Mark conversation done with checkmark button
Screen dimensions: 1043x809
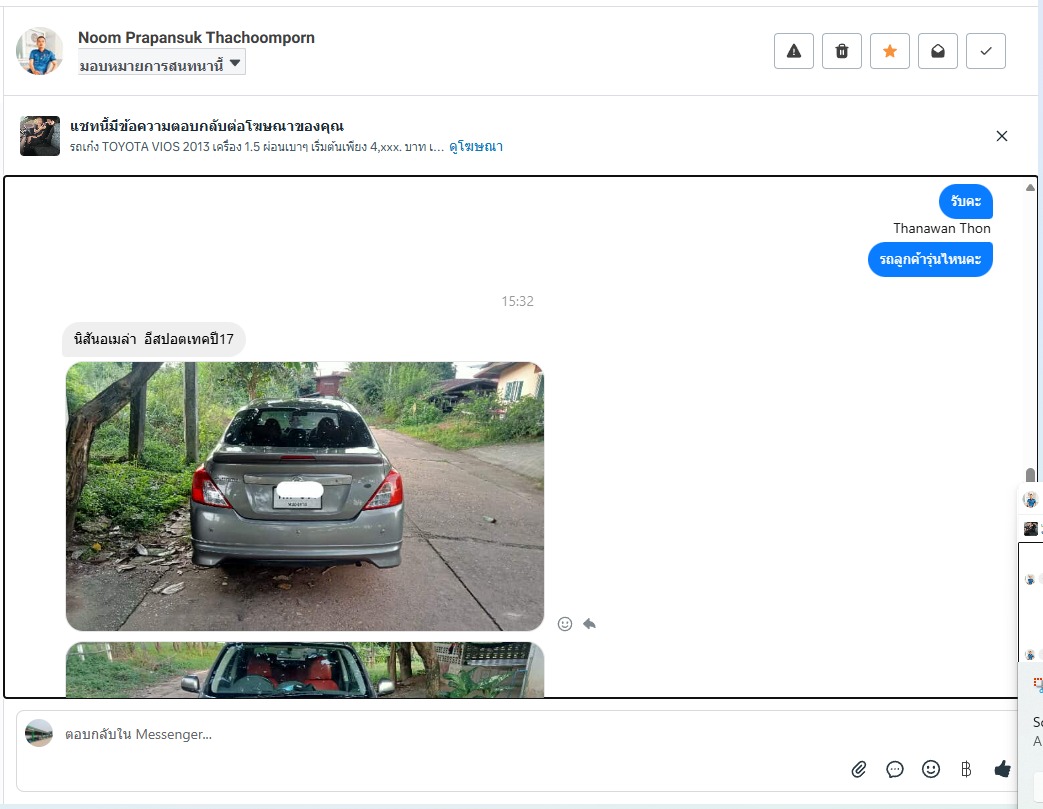click(985, 51)
